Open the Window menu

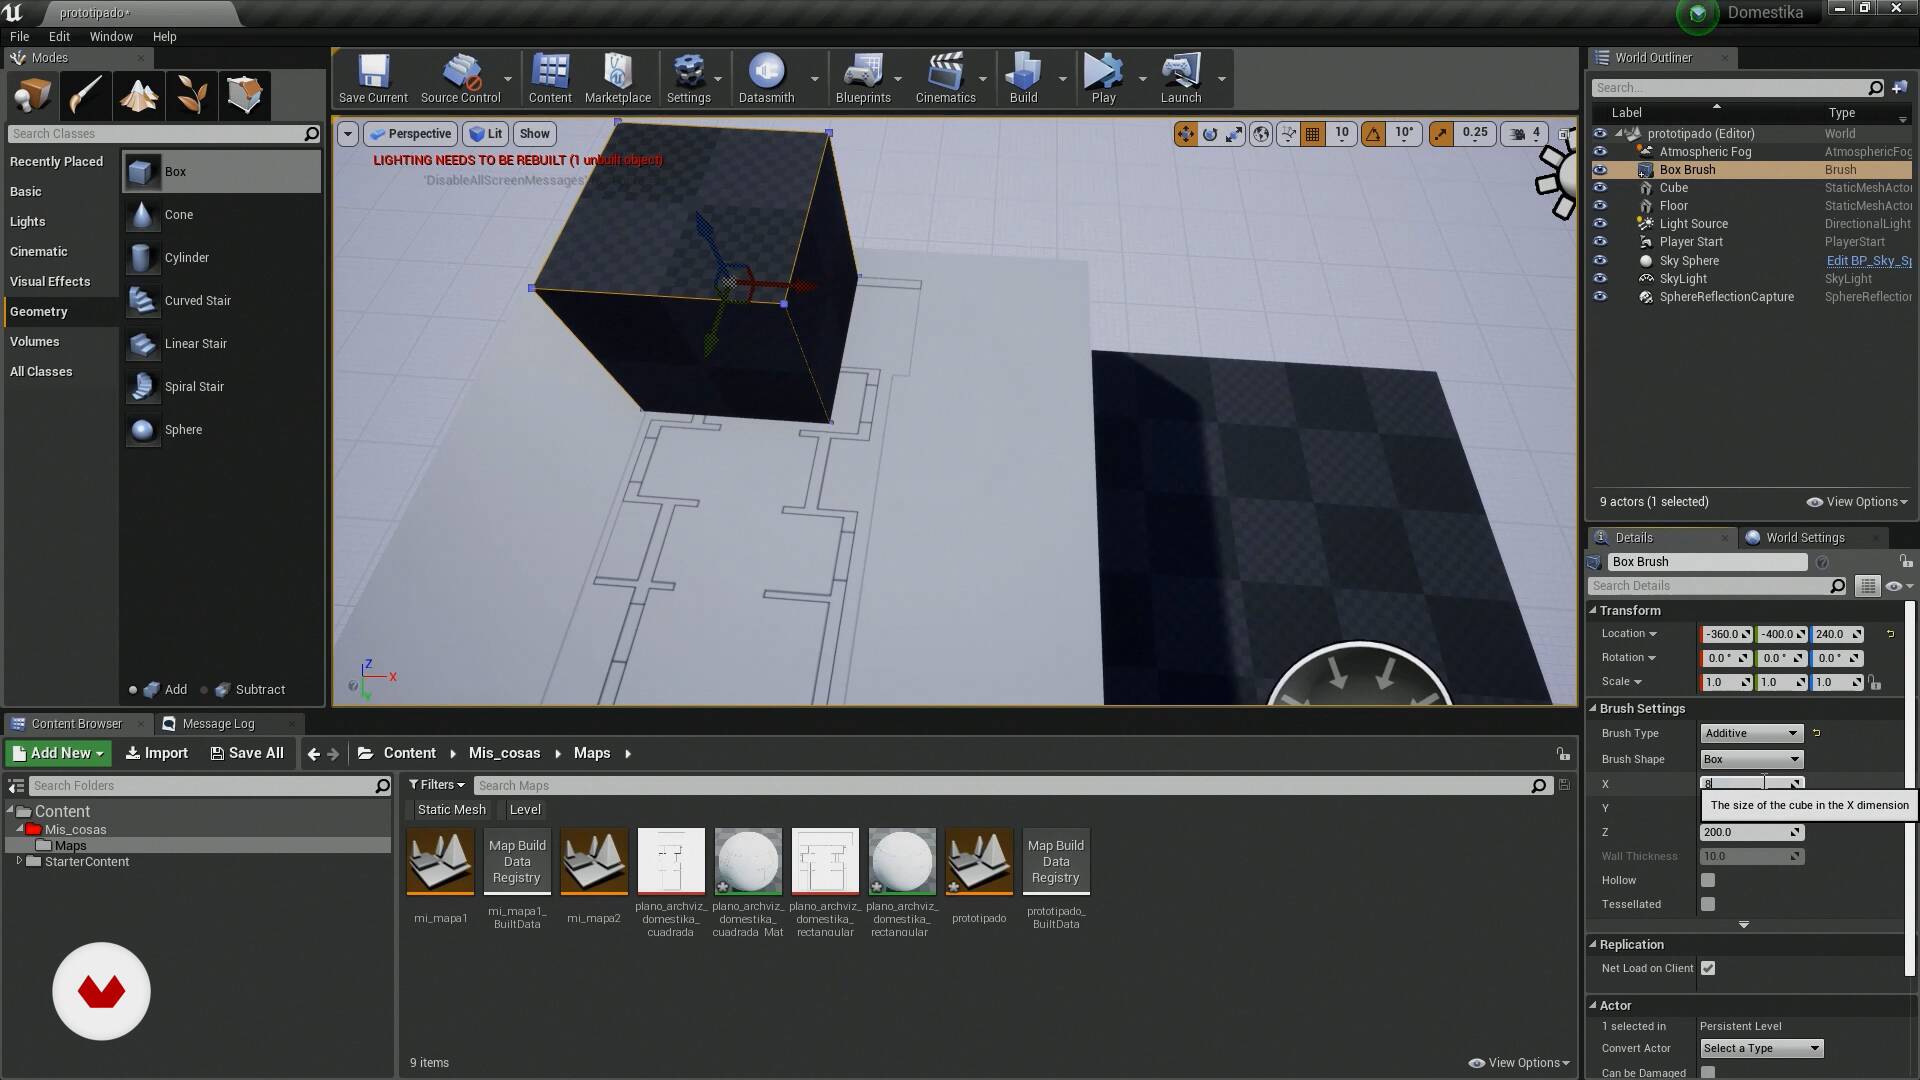point(110,36)
